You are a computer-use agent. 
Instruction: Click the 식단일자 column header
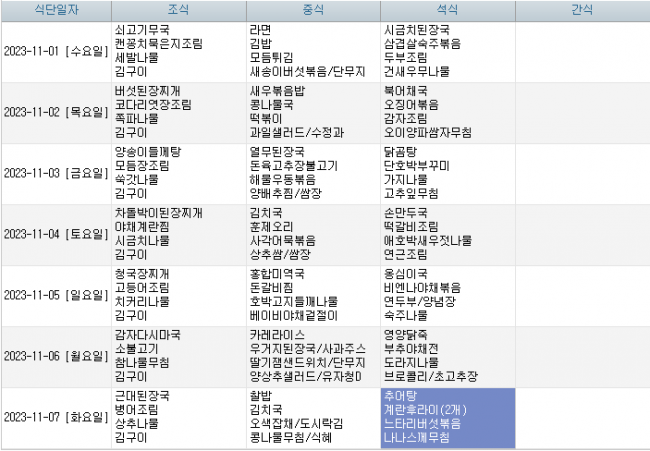(x=55, y=10)
